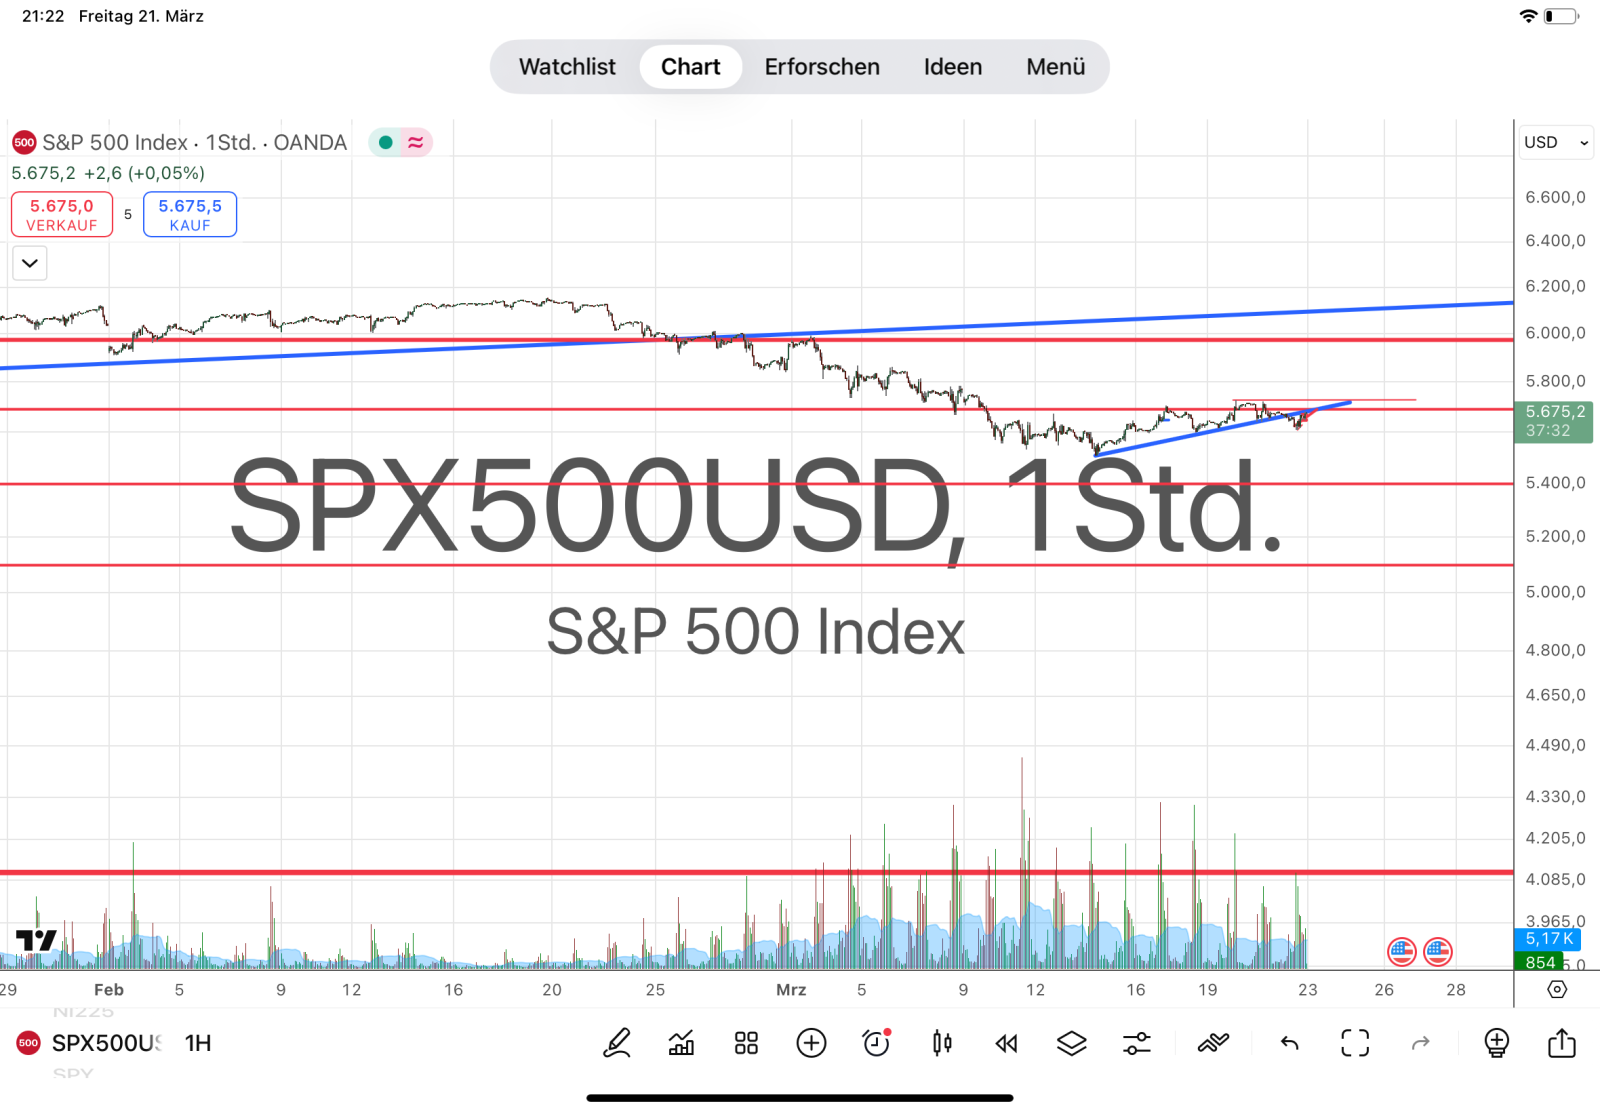Open the 1H timeframe selector
Screen dimensions: 1600x1112
[198, 1043]
